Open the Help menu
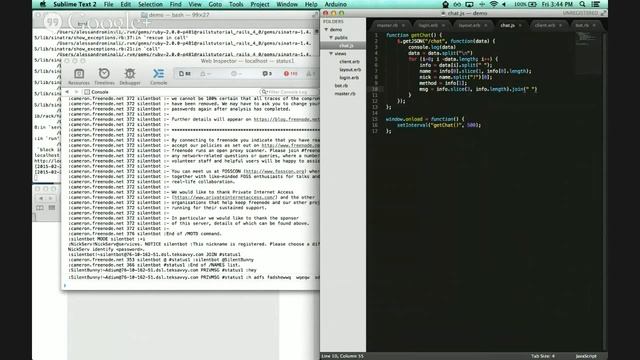Image resolution: width=640 pixels, height=360 pixels. pos(311,4)
